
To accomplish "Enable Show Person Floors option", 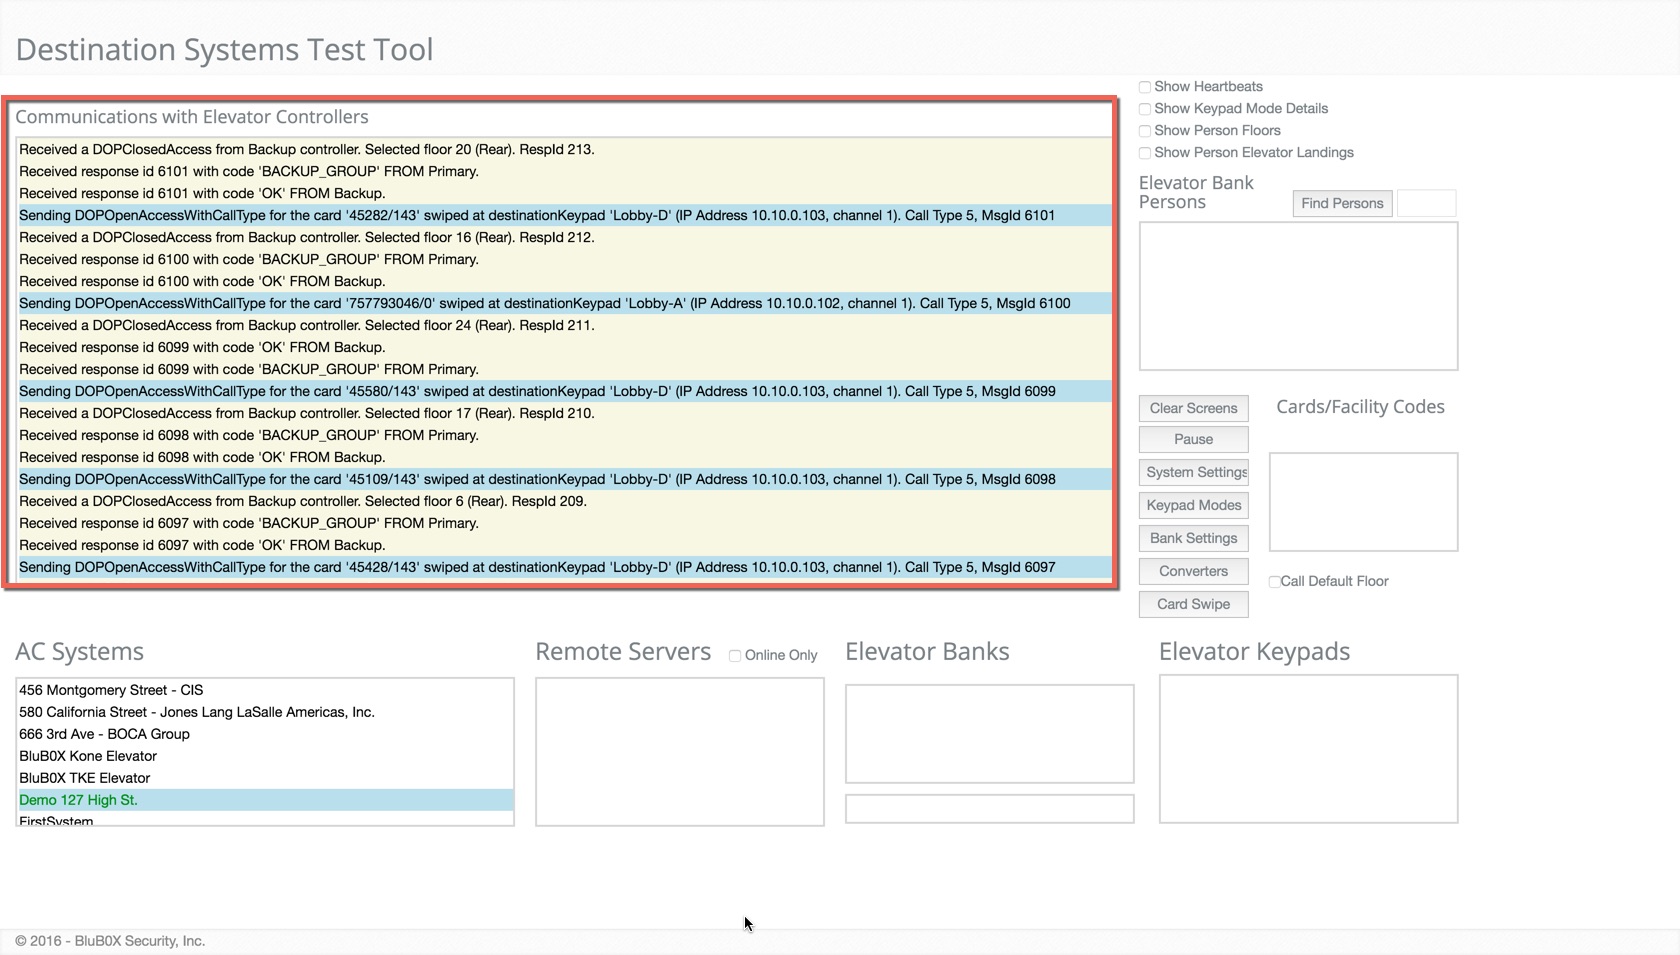I will pos(1144,131).
